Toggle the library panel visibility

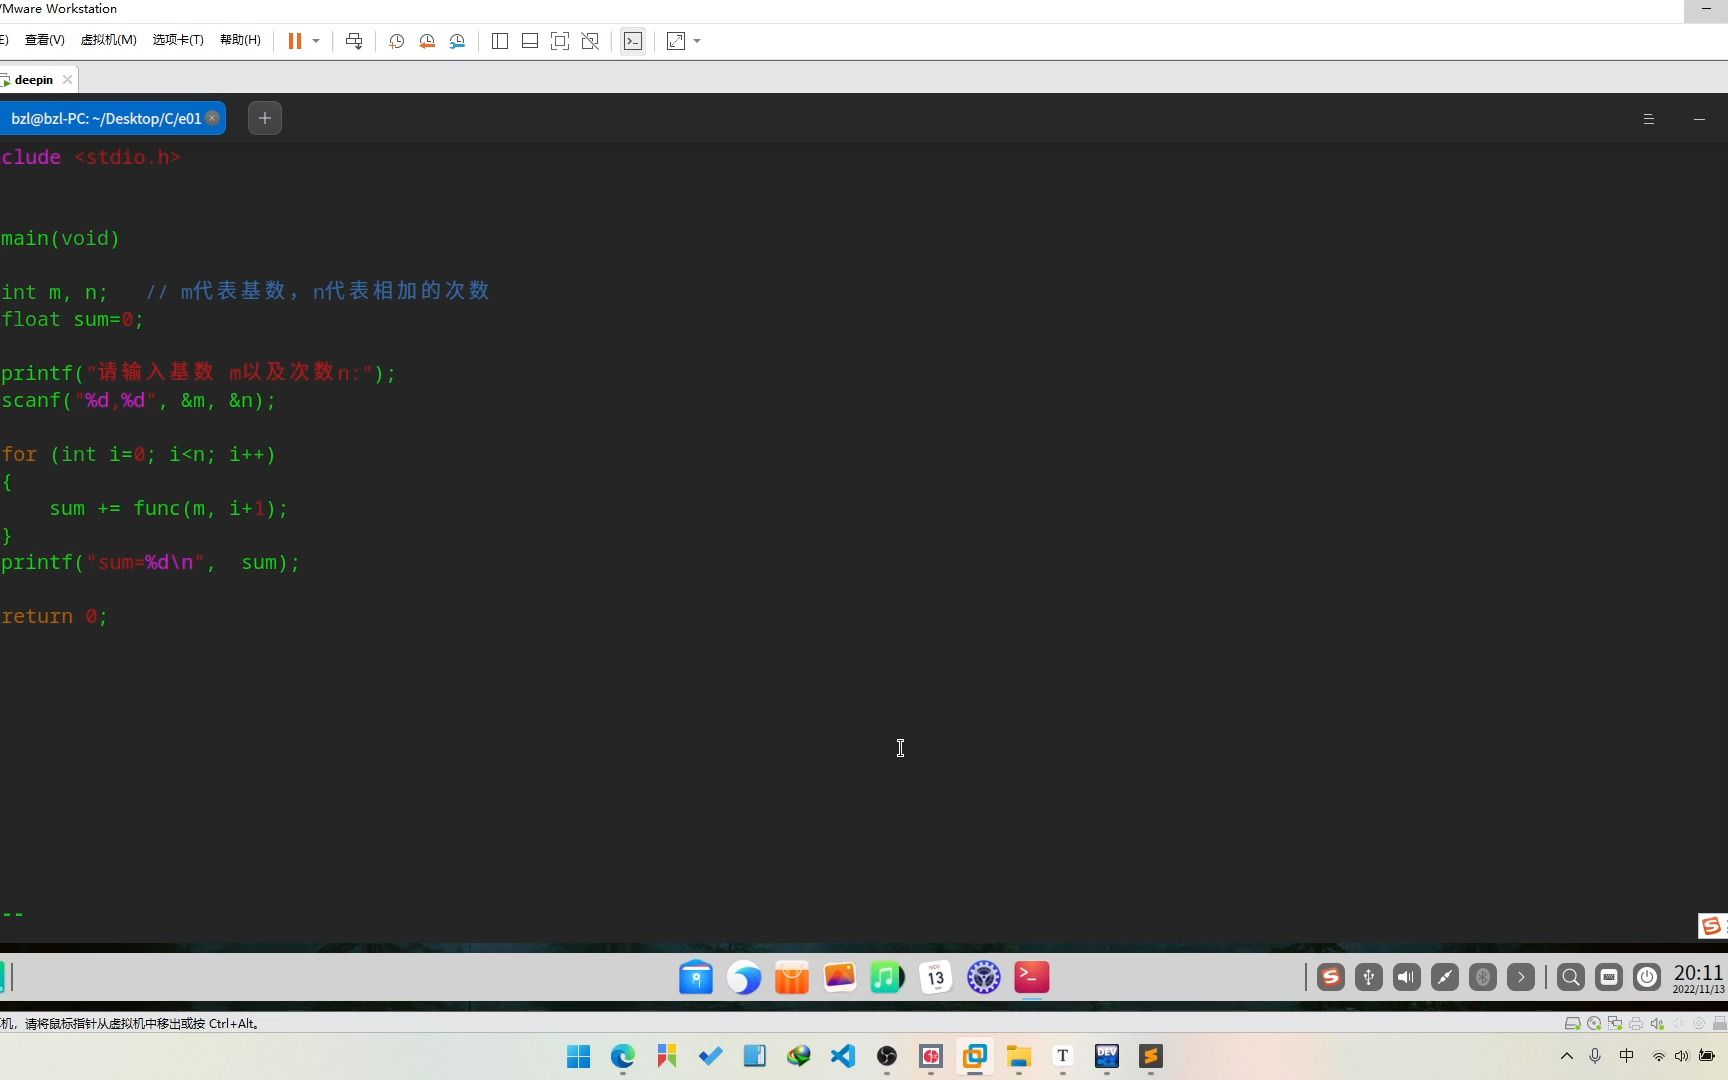click(500, 41)
